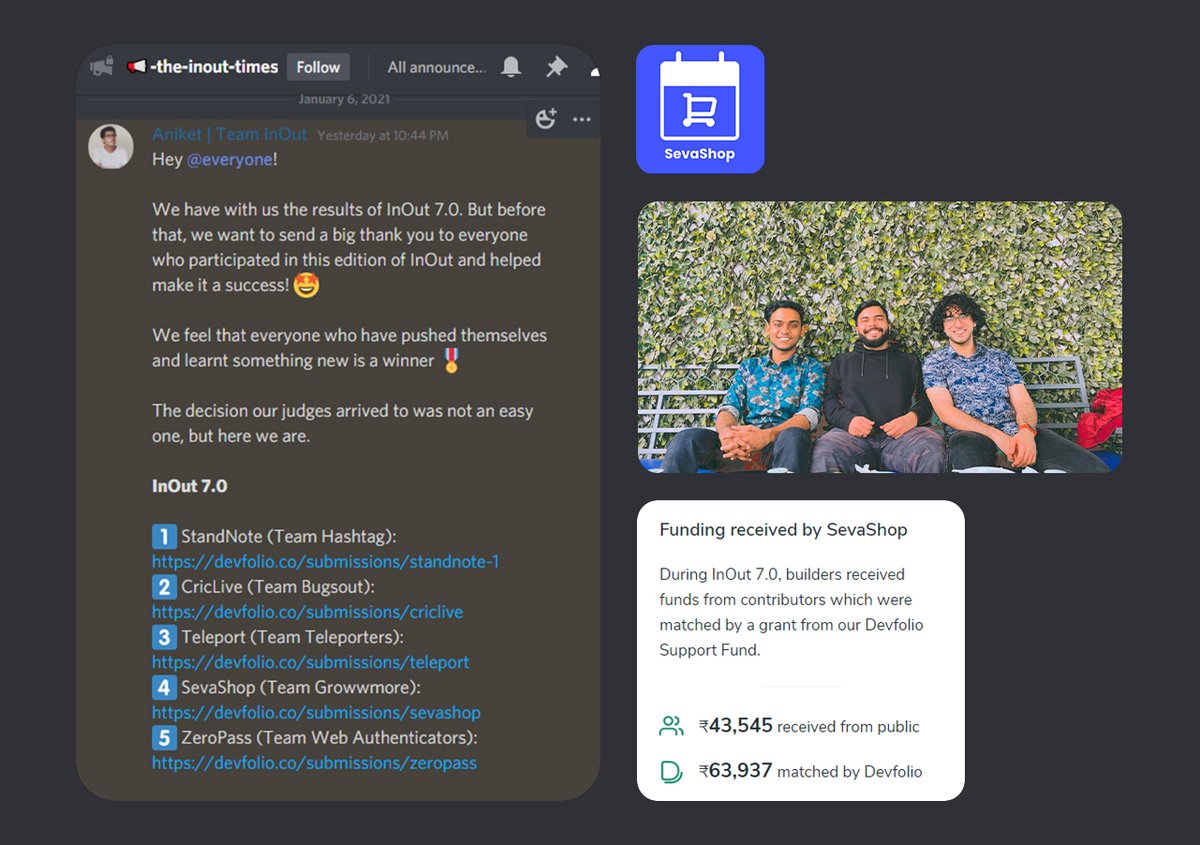Click the Devfolio logo beside ₹63,937
This screenshot has width=1200, height=845.
tap(671, 771)
